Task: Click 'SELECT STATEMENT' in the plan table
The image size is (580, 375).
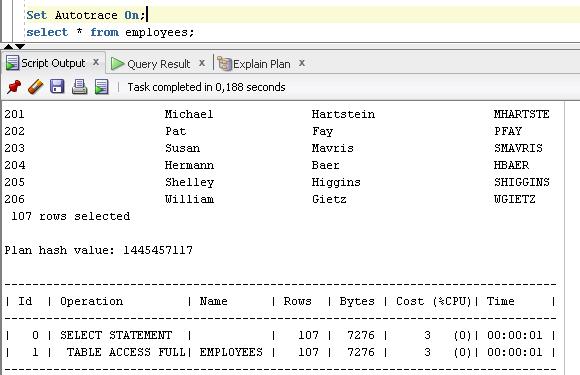Action: pos(116,335)
